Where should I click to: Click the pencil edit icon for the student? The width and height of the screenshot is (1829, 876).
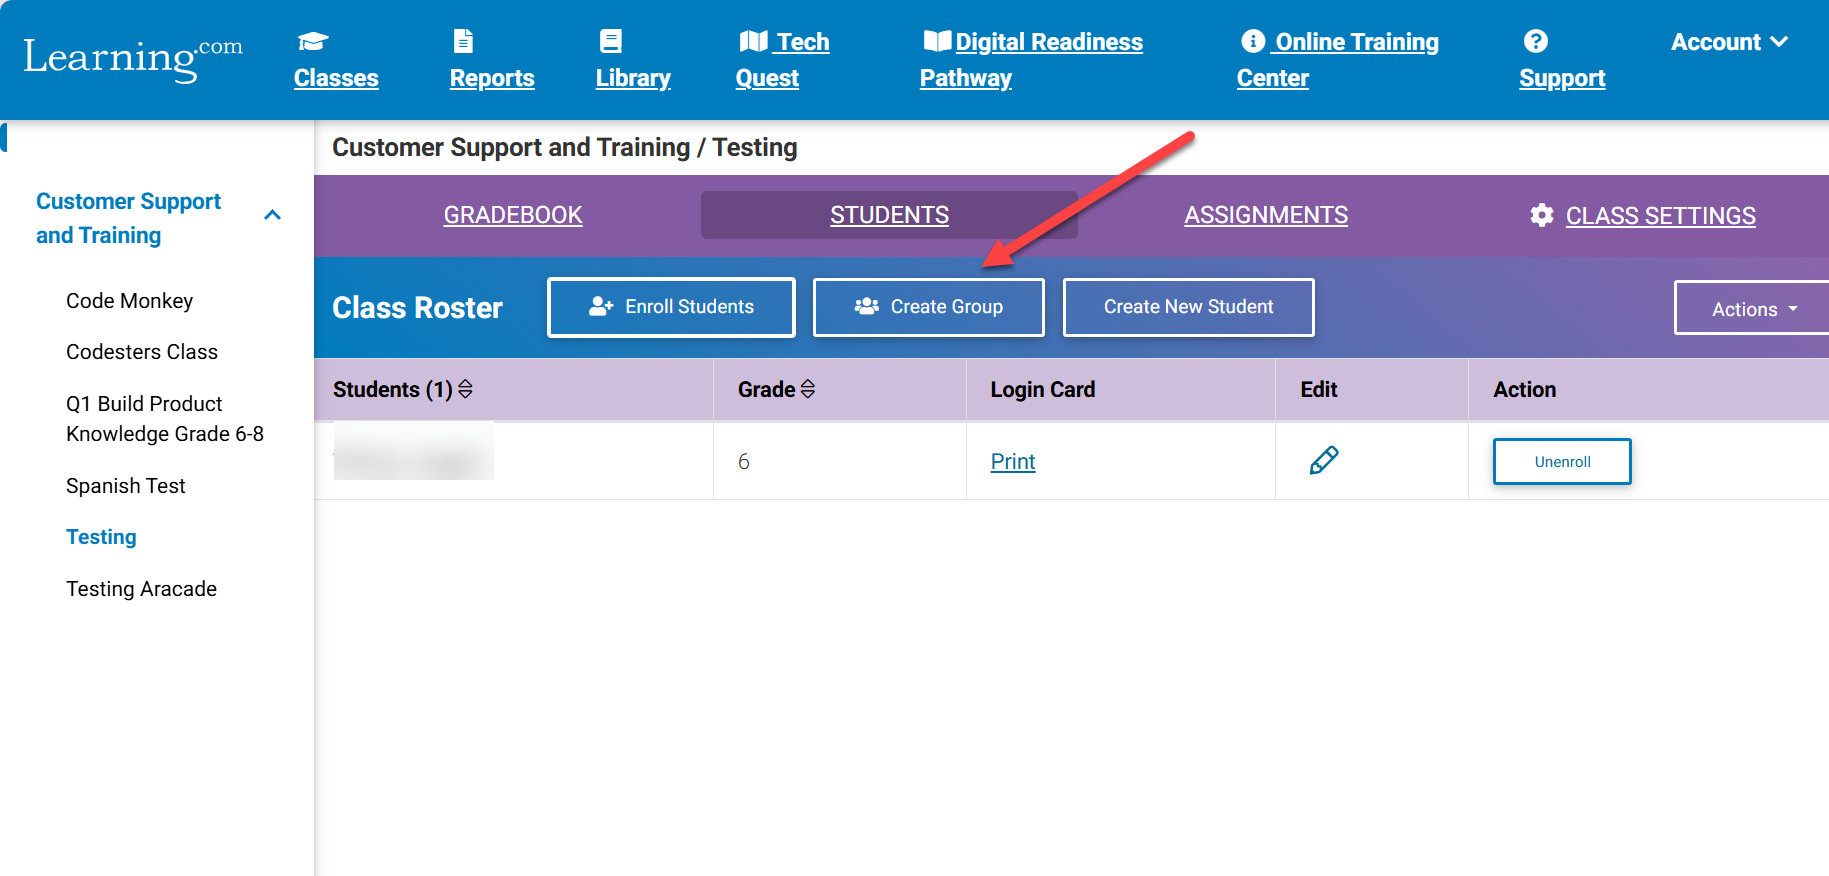click(1323, 461)
